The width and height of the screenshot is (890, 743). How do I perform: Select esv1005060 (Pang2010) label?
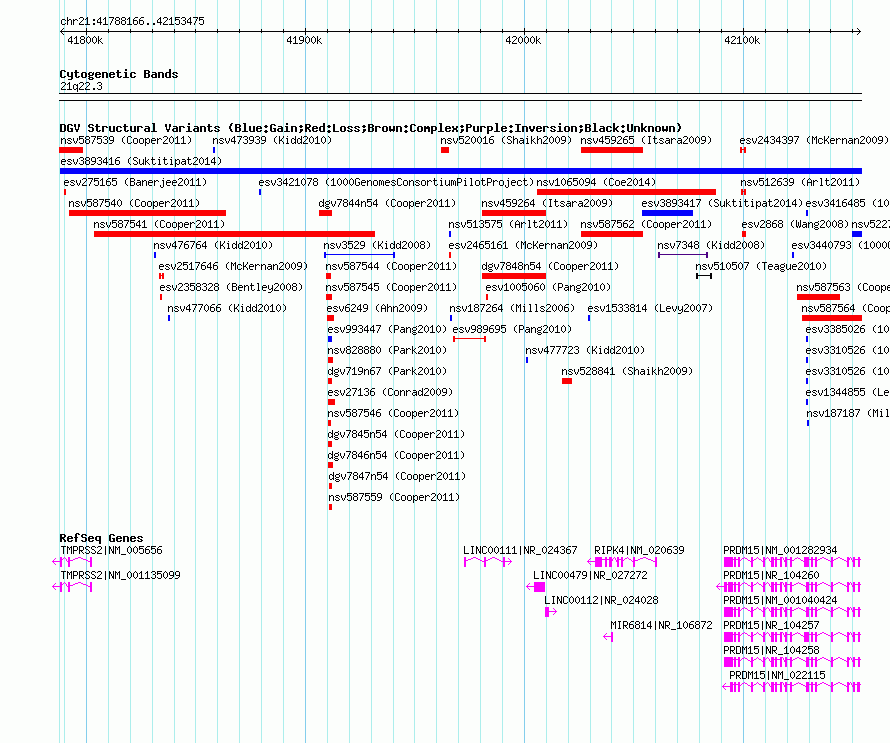(x=548, y=287)
